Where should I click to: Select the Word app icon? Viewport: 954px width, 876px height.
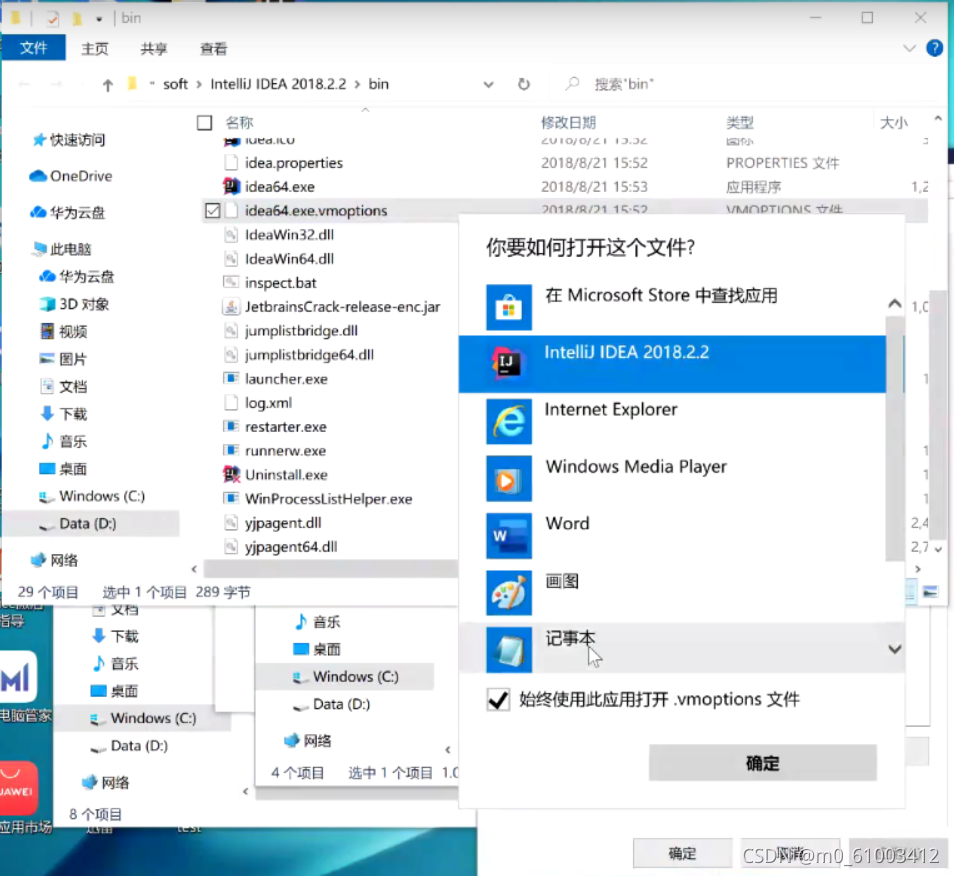[509, 535]
